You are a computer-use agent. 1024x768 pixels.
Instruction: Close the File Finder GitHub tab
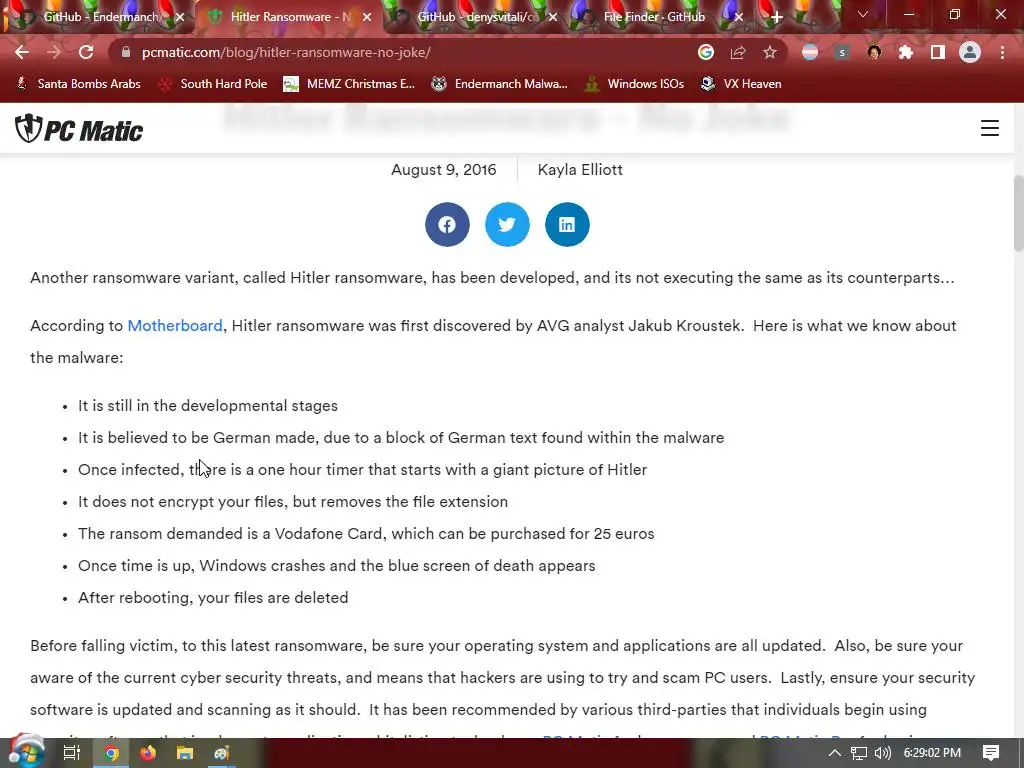click(x=739, y=17)
